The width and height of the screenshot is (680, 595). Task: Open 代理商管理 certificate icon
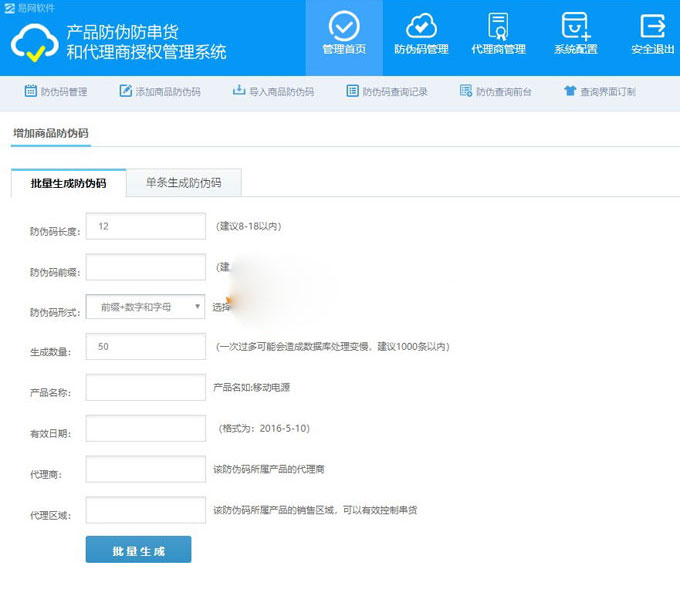click(497, 26)
